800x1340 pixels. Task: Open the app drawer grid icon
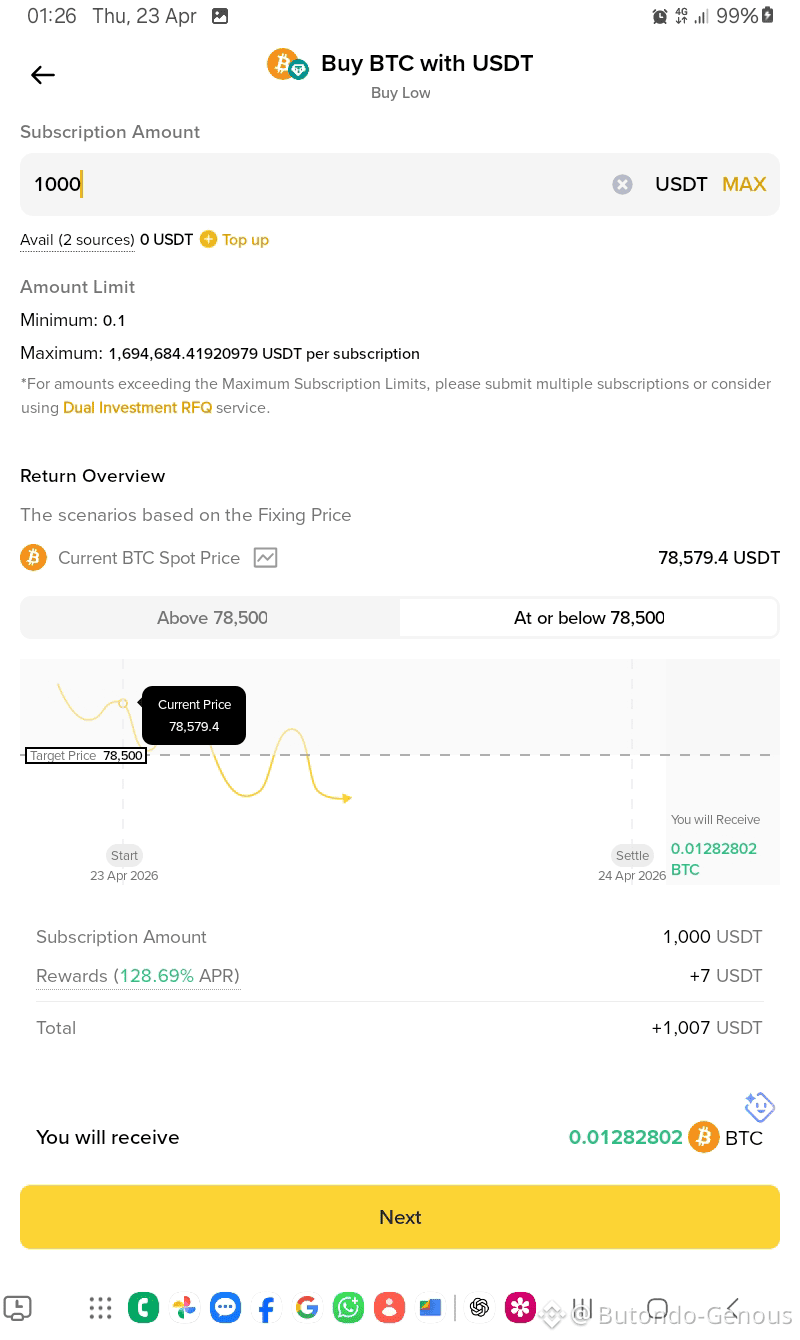[100, 1307]
